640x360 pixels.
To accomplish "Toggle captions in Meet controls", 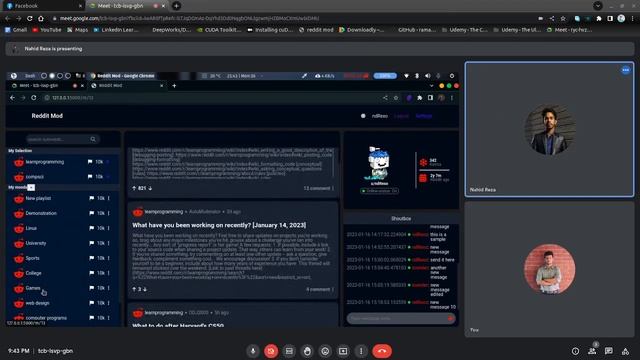I will tap(289, 351).
